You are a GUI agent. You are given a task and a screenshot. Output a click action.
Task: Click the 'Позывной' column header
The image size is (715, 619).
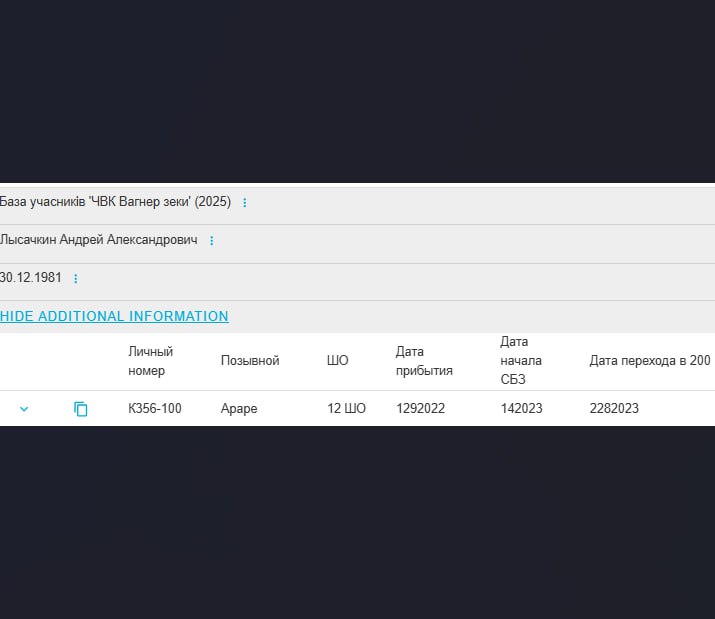(250, 361)
